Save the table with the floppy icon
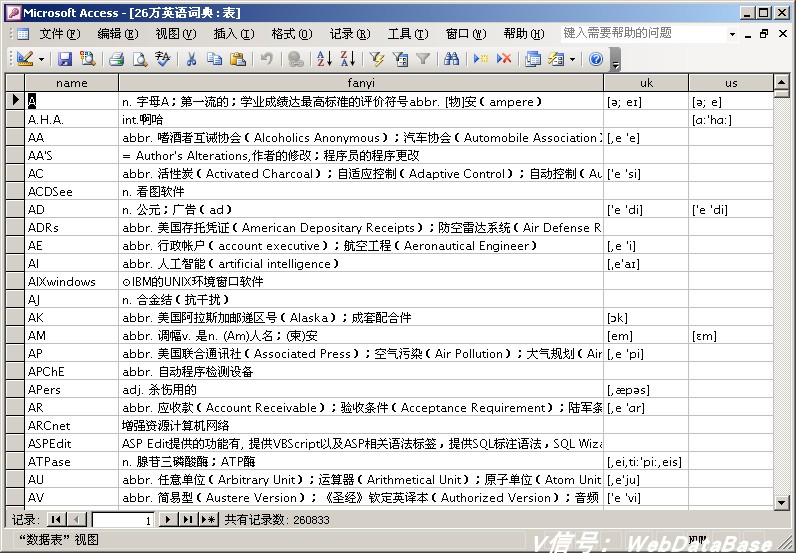 tap(64, 59)
